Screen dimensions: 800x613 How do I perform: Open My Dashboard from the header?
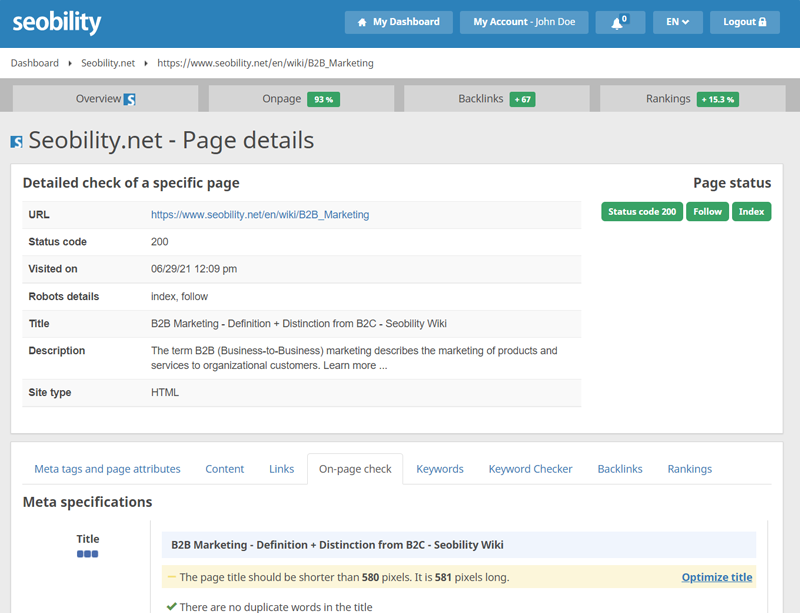[x=398, y=22]
